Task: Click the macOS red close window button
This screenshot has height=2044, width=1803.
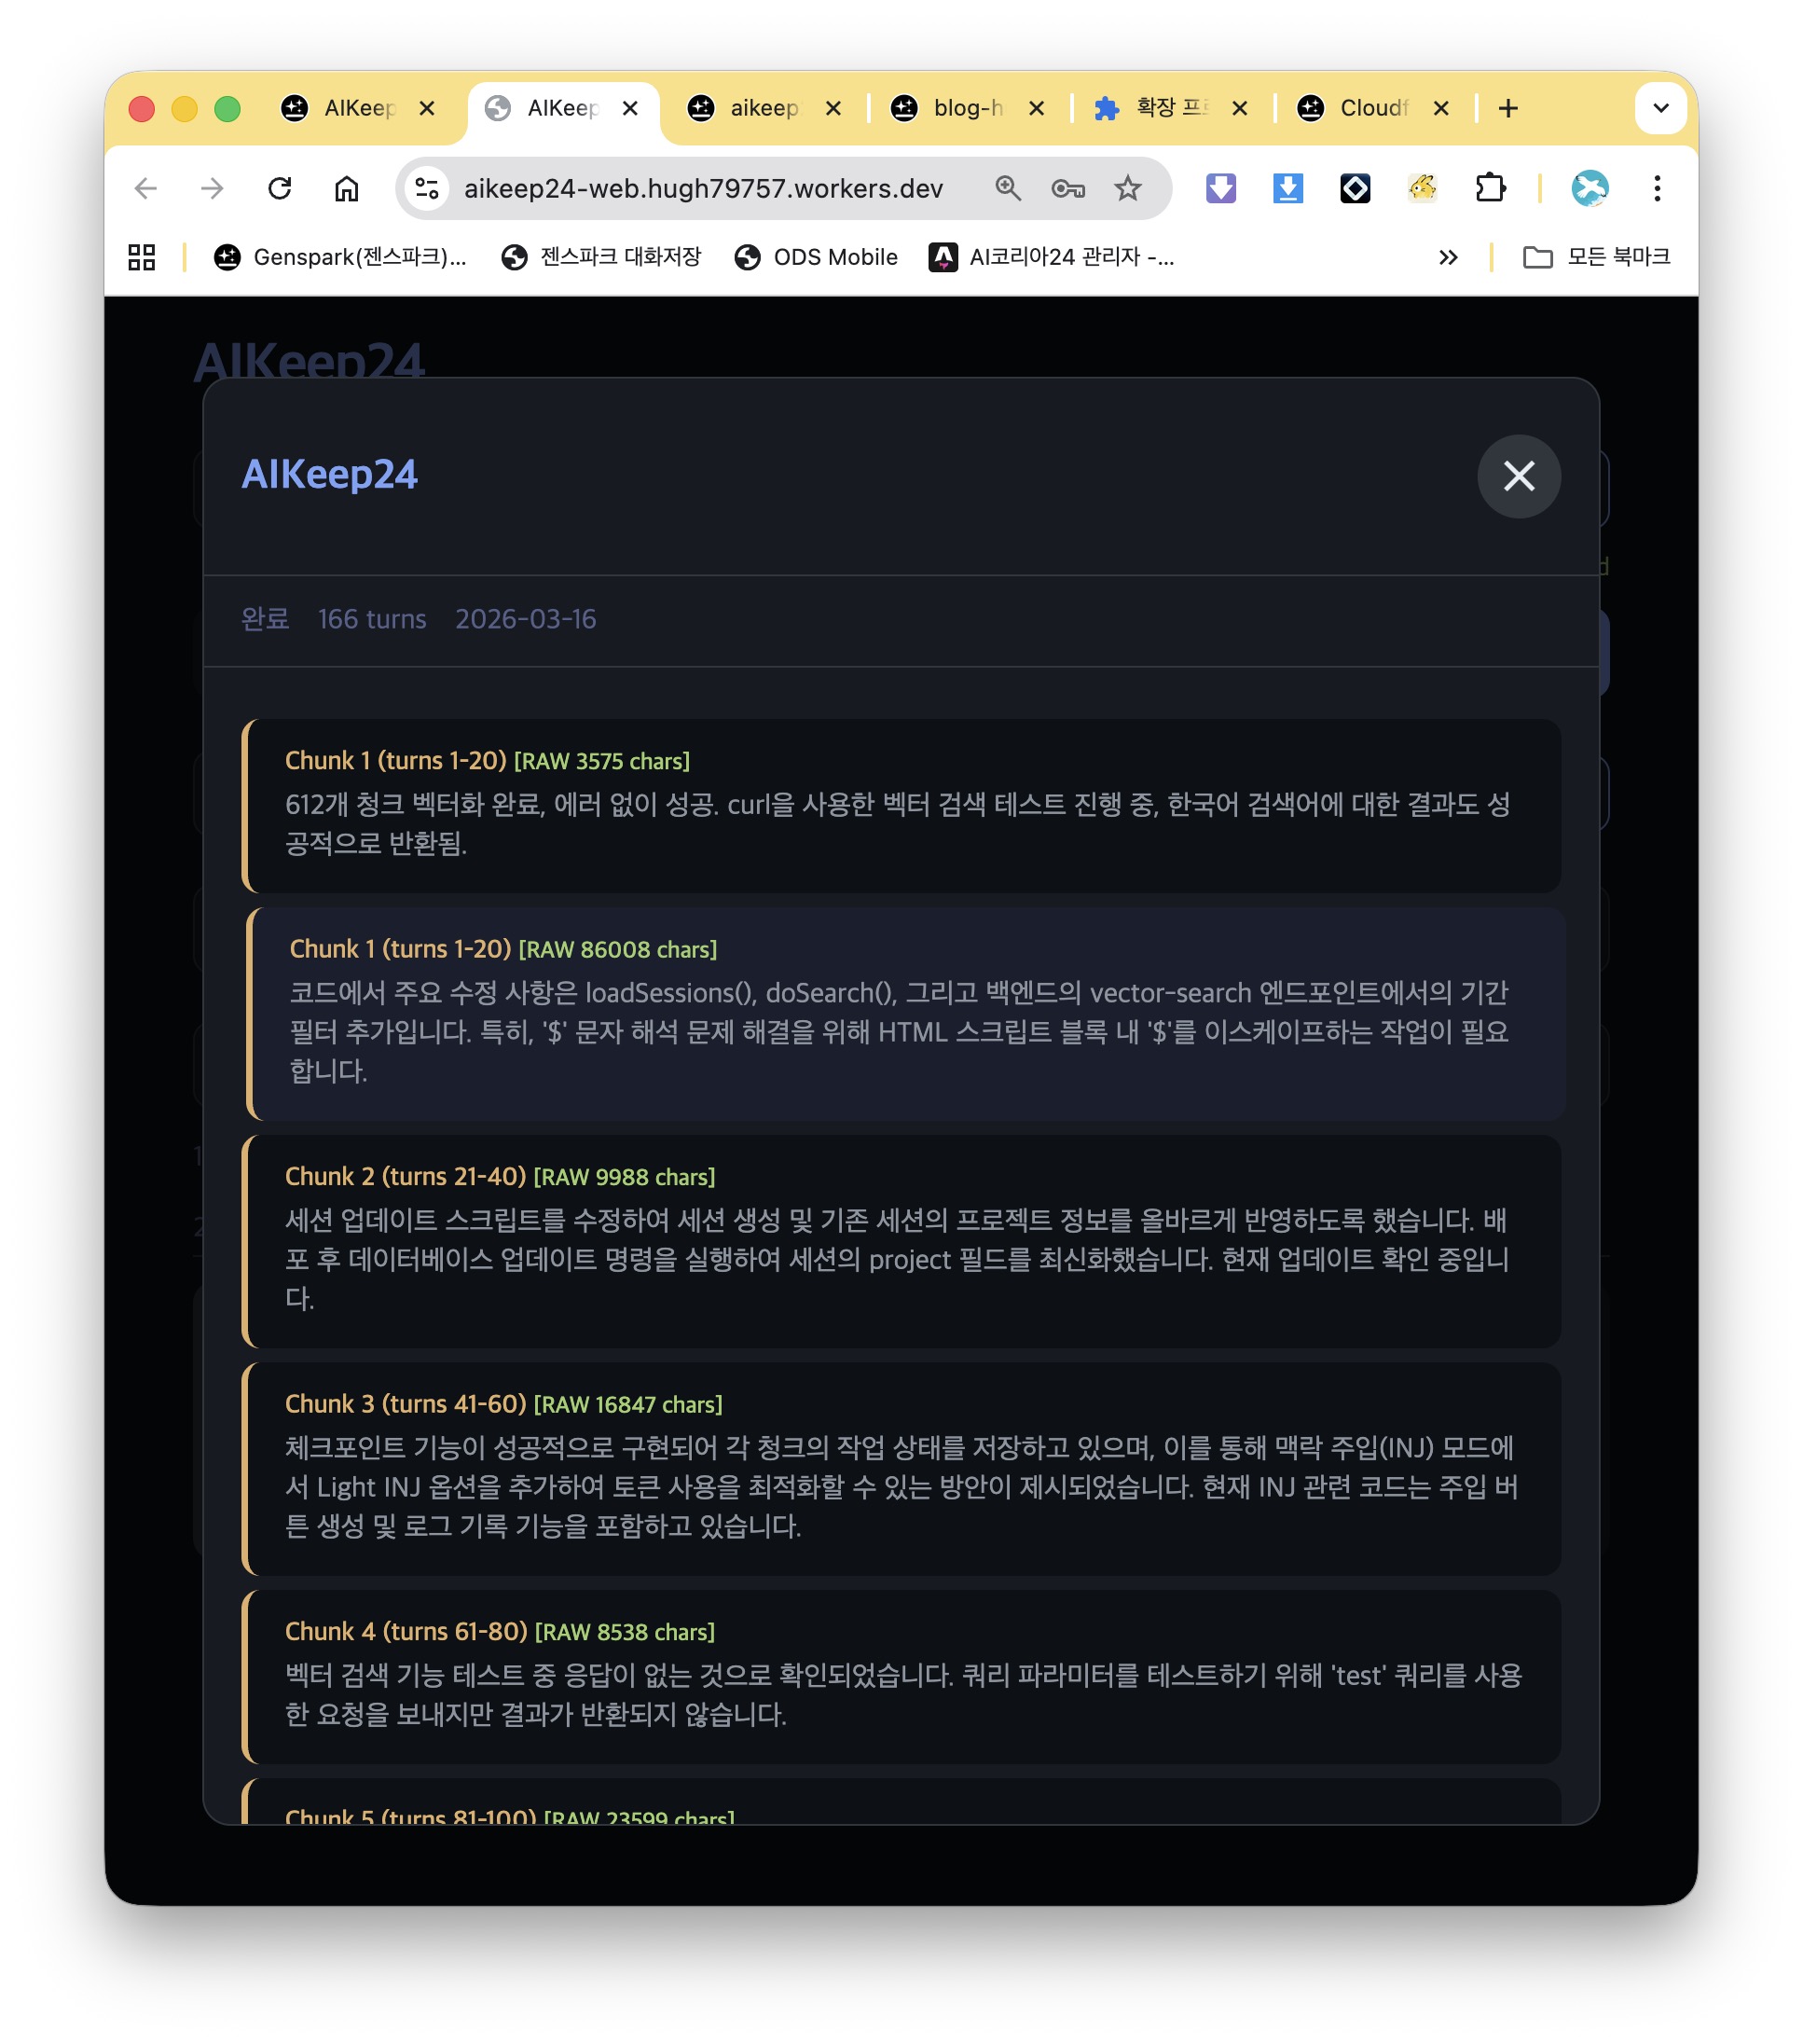Action: [x=142, y=108]
